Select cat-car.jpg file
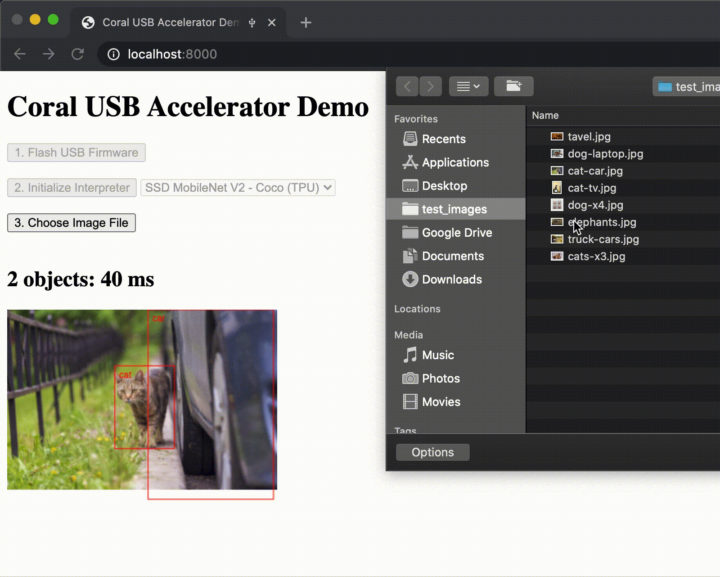The image size is (720, 577). tap(623, 171)
